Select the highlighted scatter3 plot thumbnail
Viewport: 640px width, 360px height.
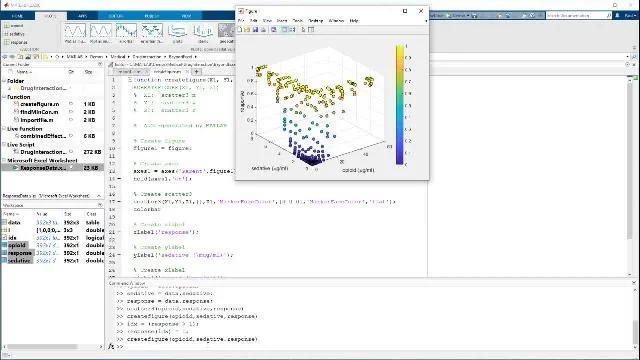(227, 31)
